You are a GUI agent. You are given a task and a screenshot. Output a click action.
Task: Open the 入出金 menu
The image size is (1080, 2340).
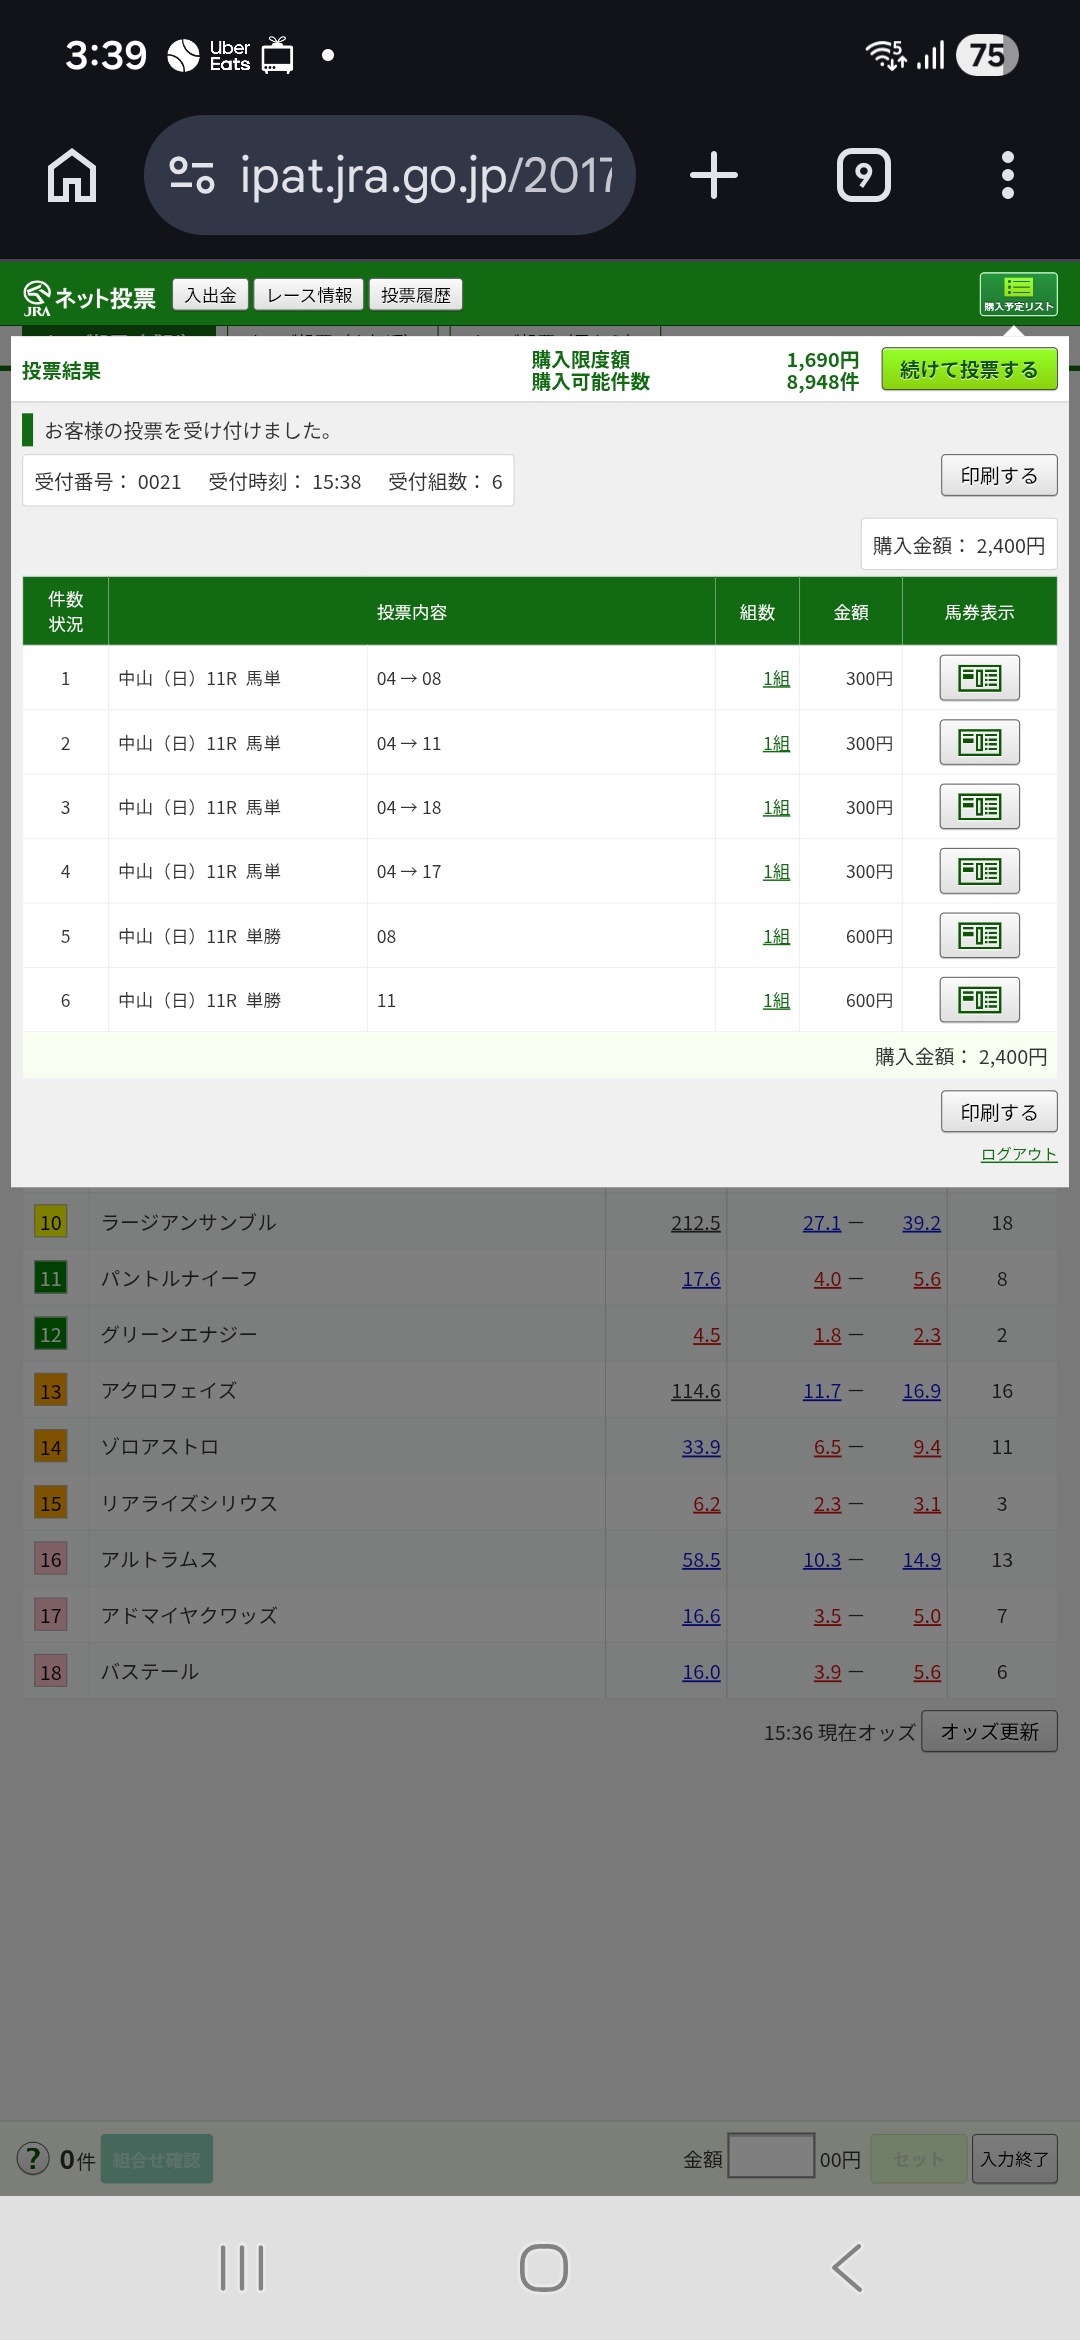coord(211,295)
